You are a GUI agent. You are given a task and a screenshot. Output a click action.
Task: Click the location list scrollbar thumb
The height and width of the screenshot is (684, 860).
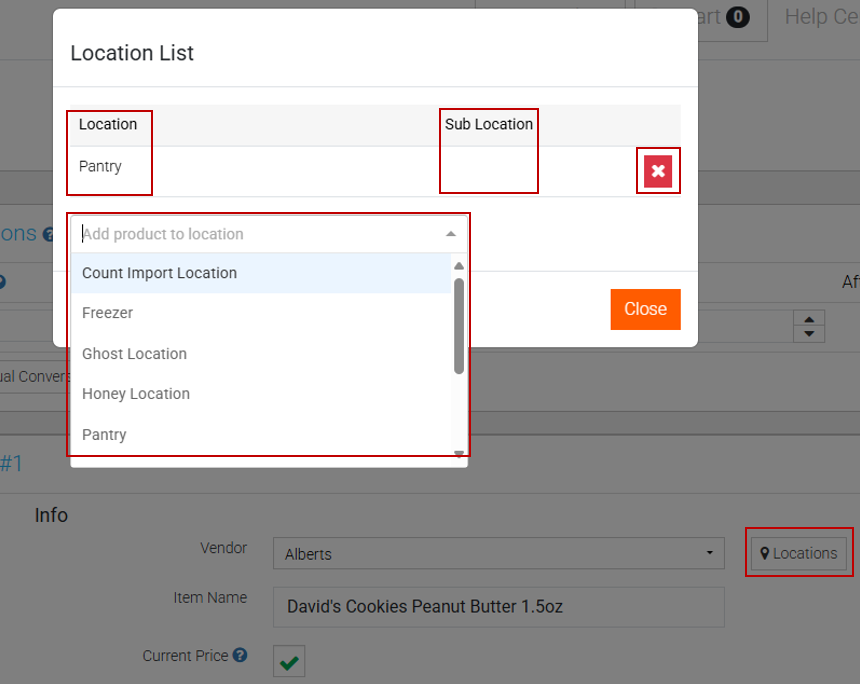coord(459,325)
